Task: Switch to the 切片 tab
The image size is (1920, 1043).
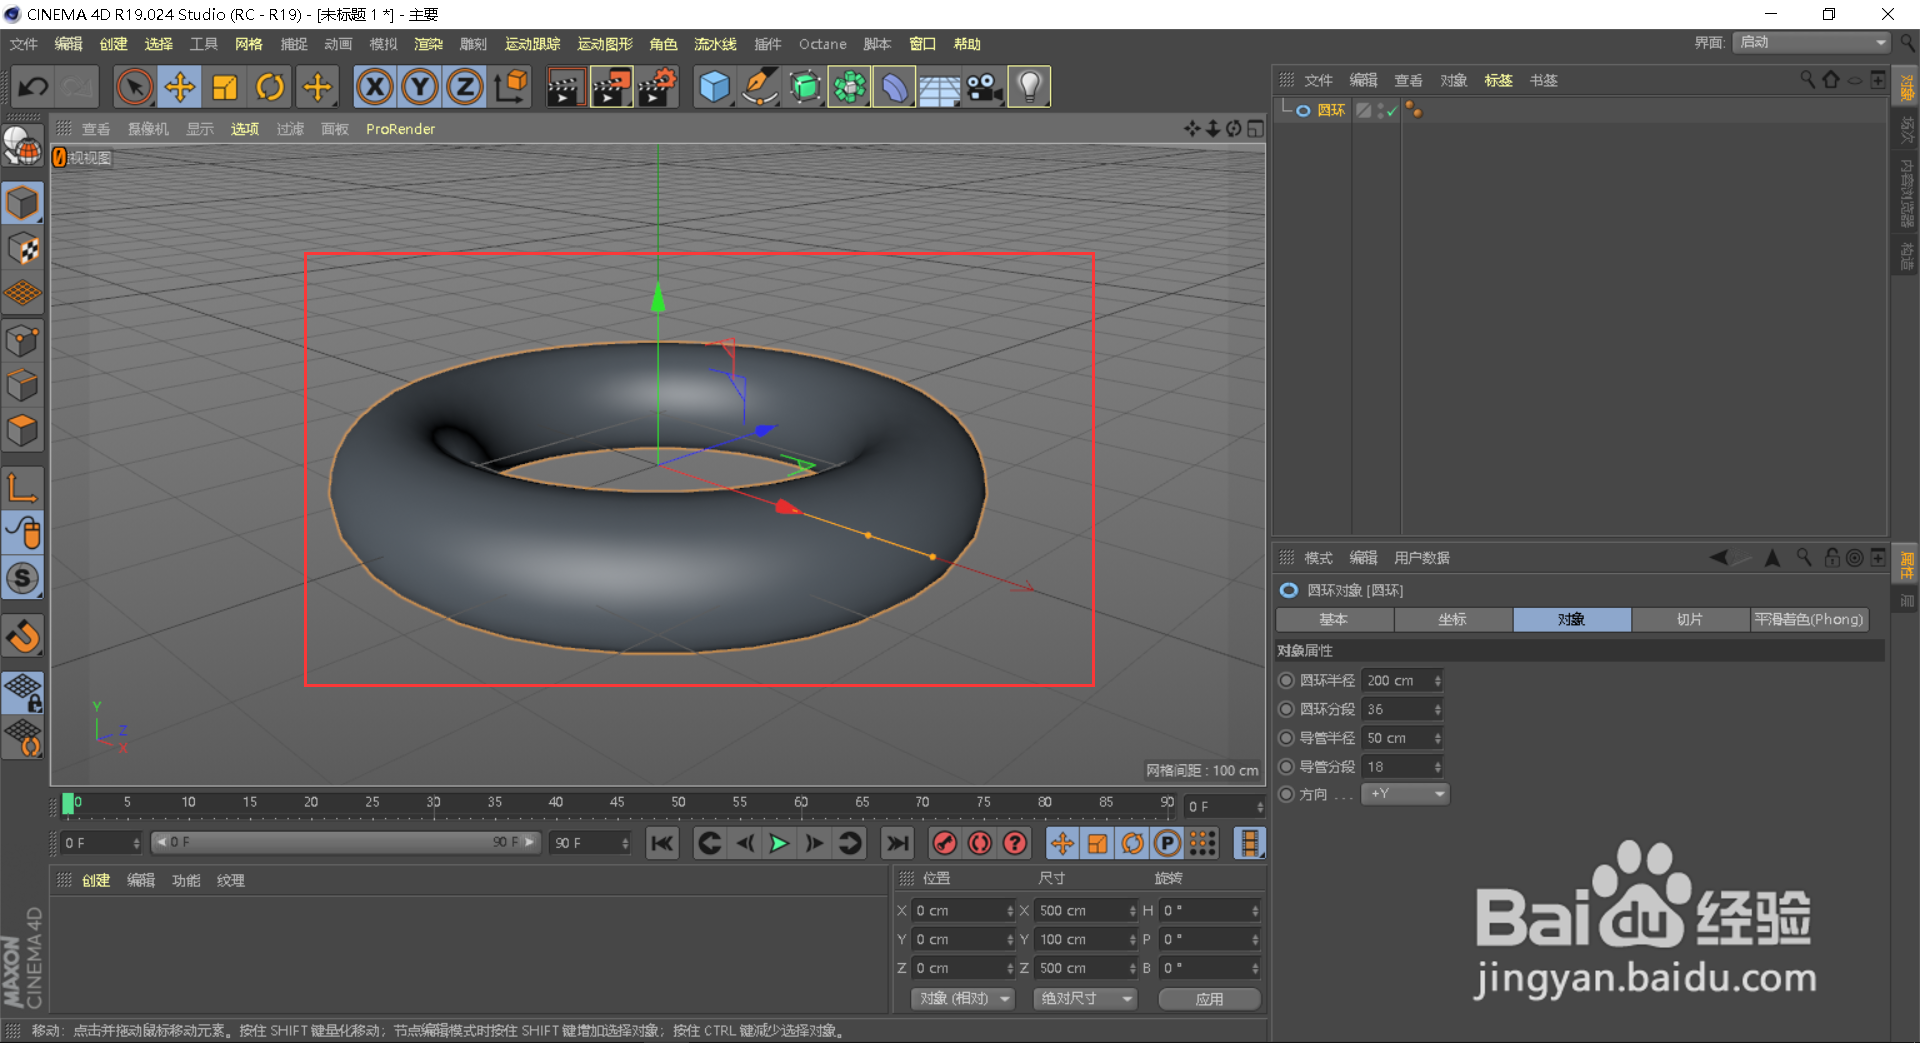Action: pos(1690,620)
